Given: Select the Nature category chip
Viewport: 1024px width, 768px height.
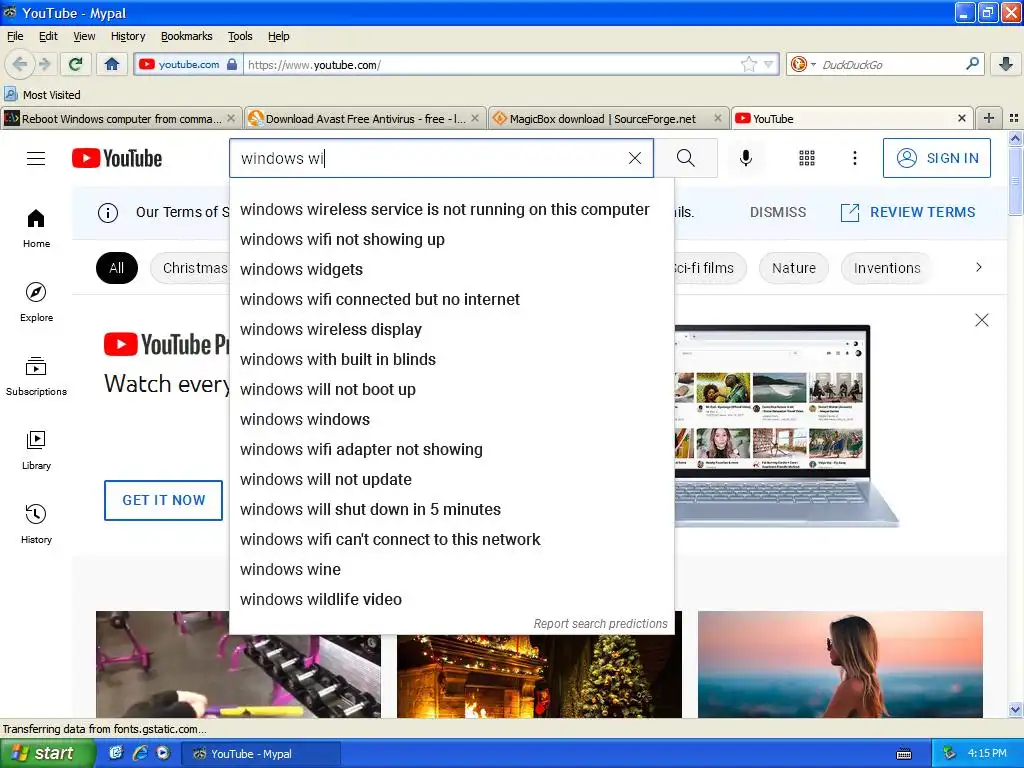Looking at the screenshot, I should click(x=793, y=268).
